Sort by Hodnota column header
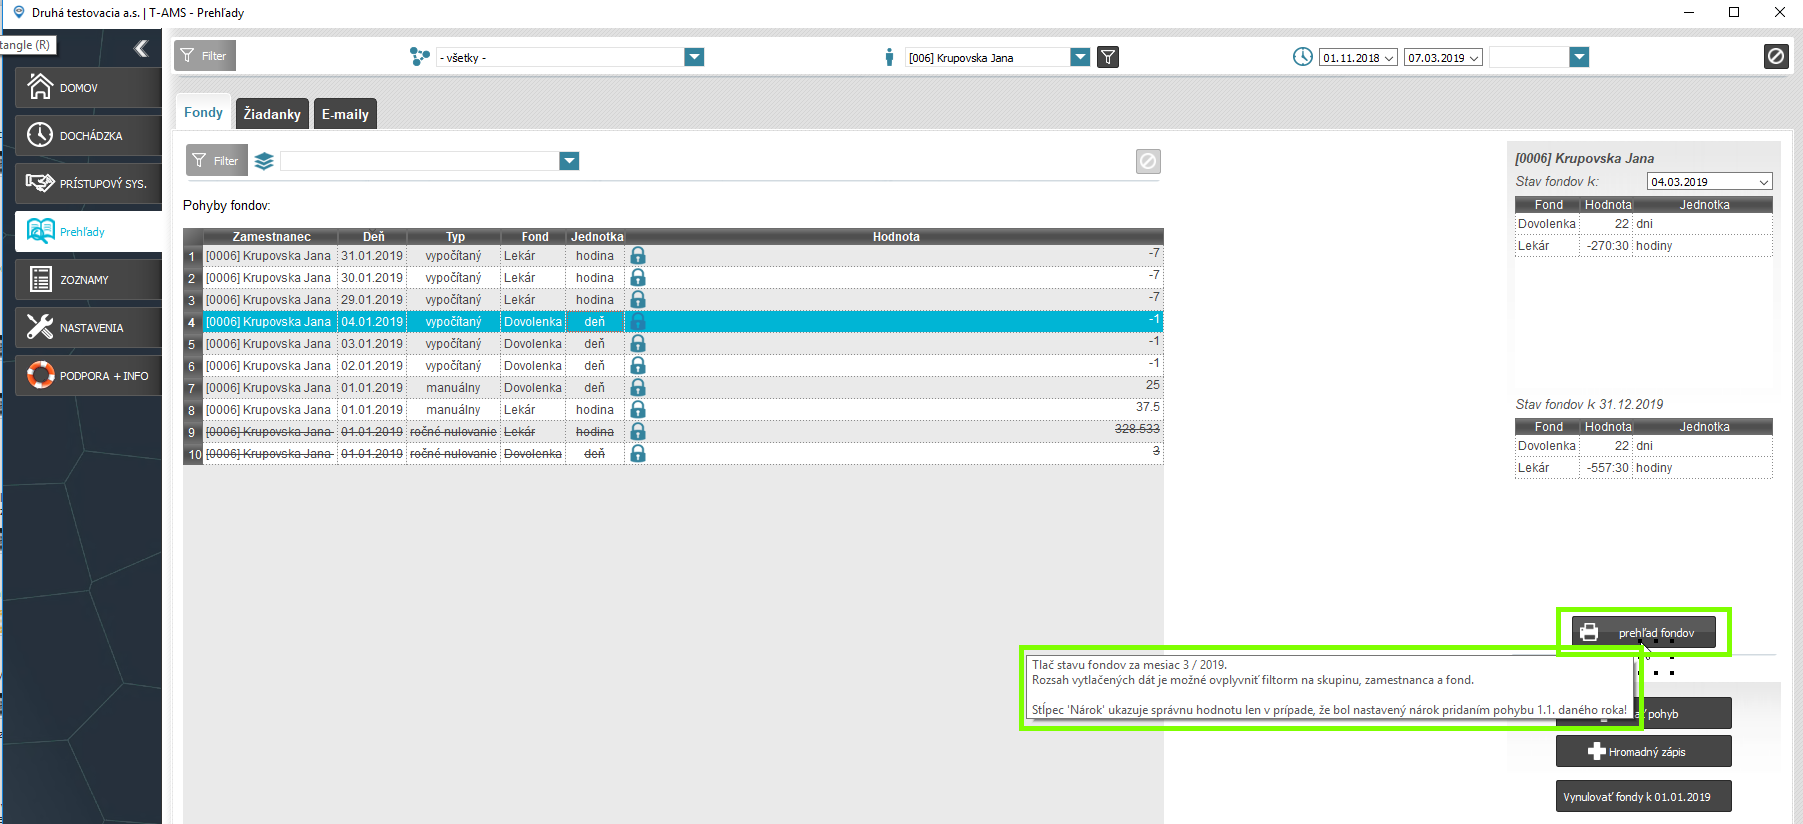1803x824 pixels. [x=895, y=237]
